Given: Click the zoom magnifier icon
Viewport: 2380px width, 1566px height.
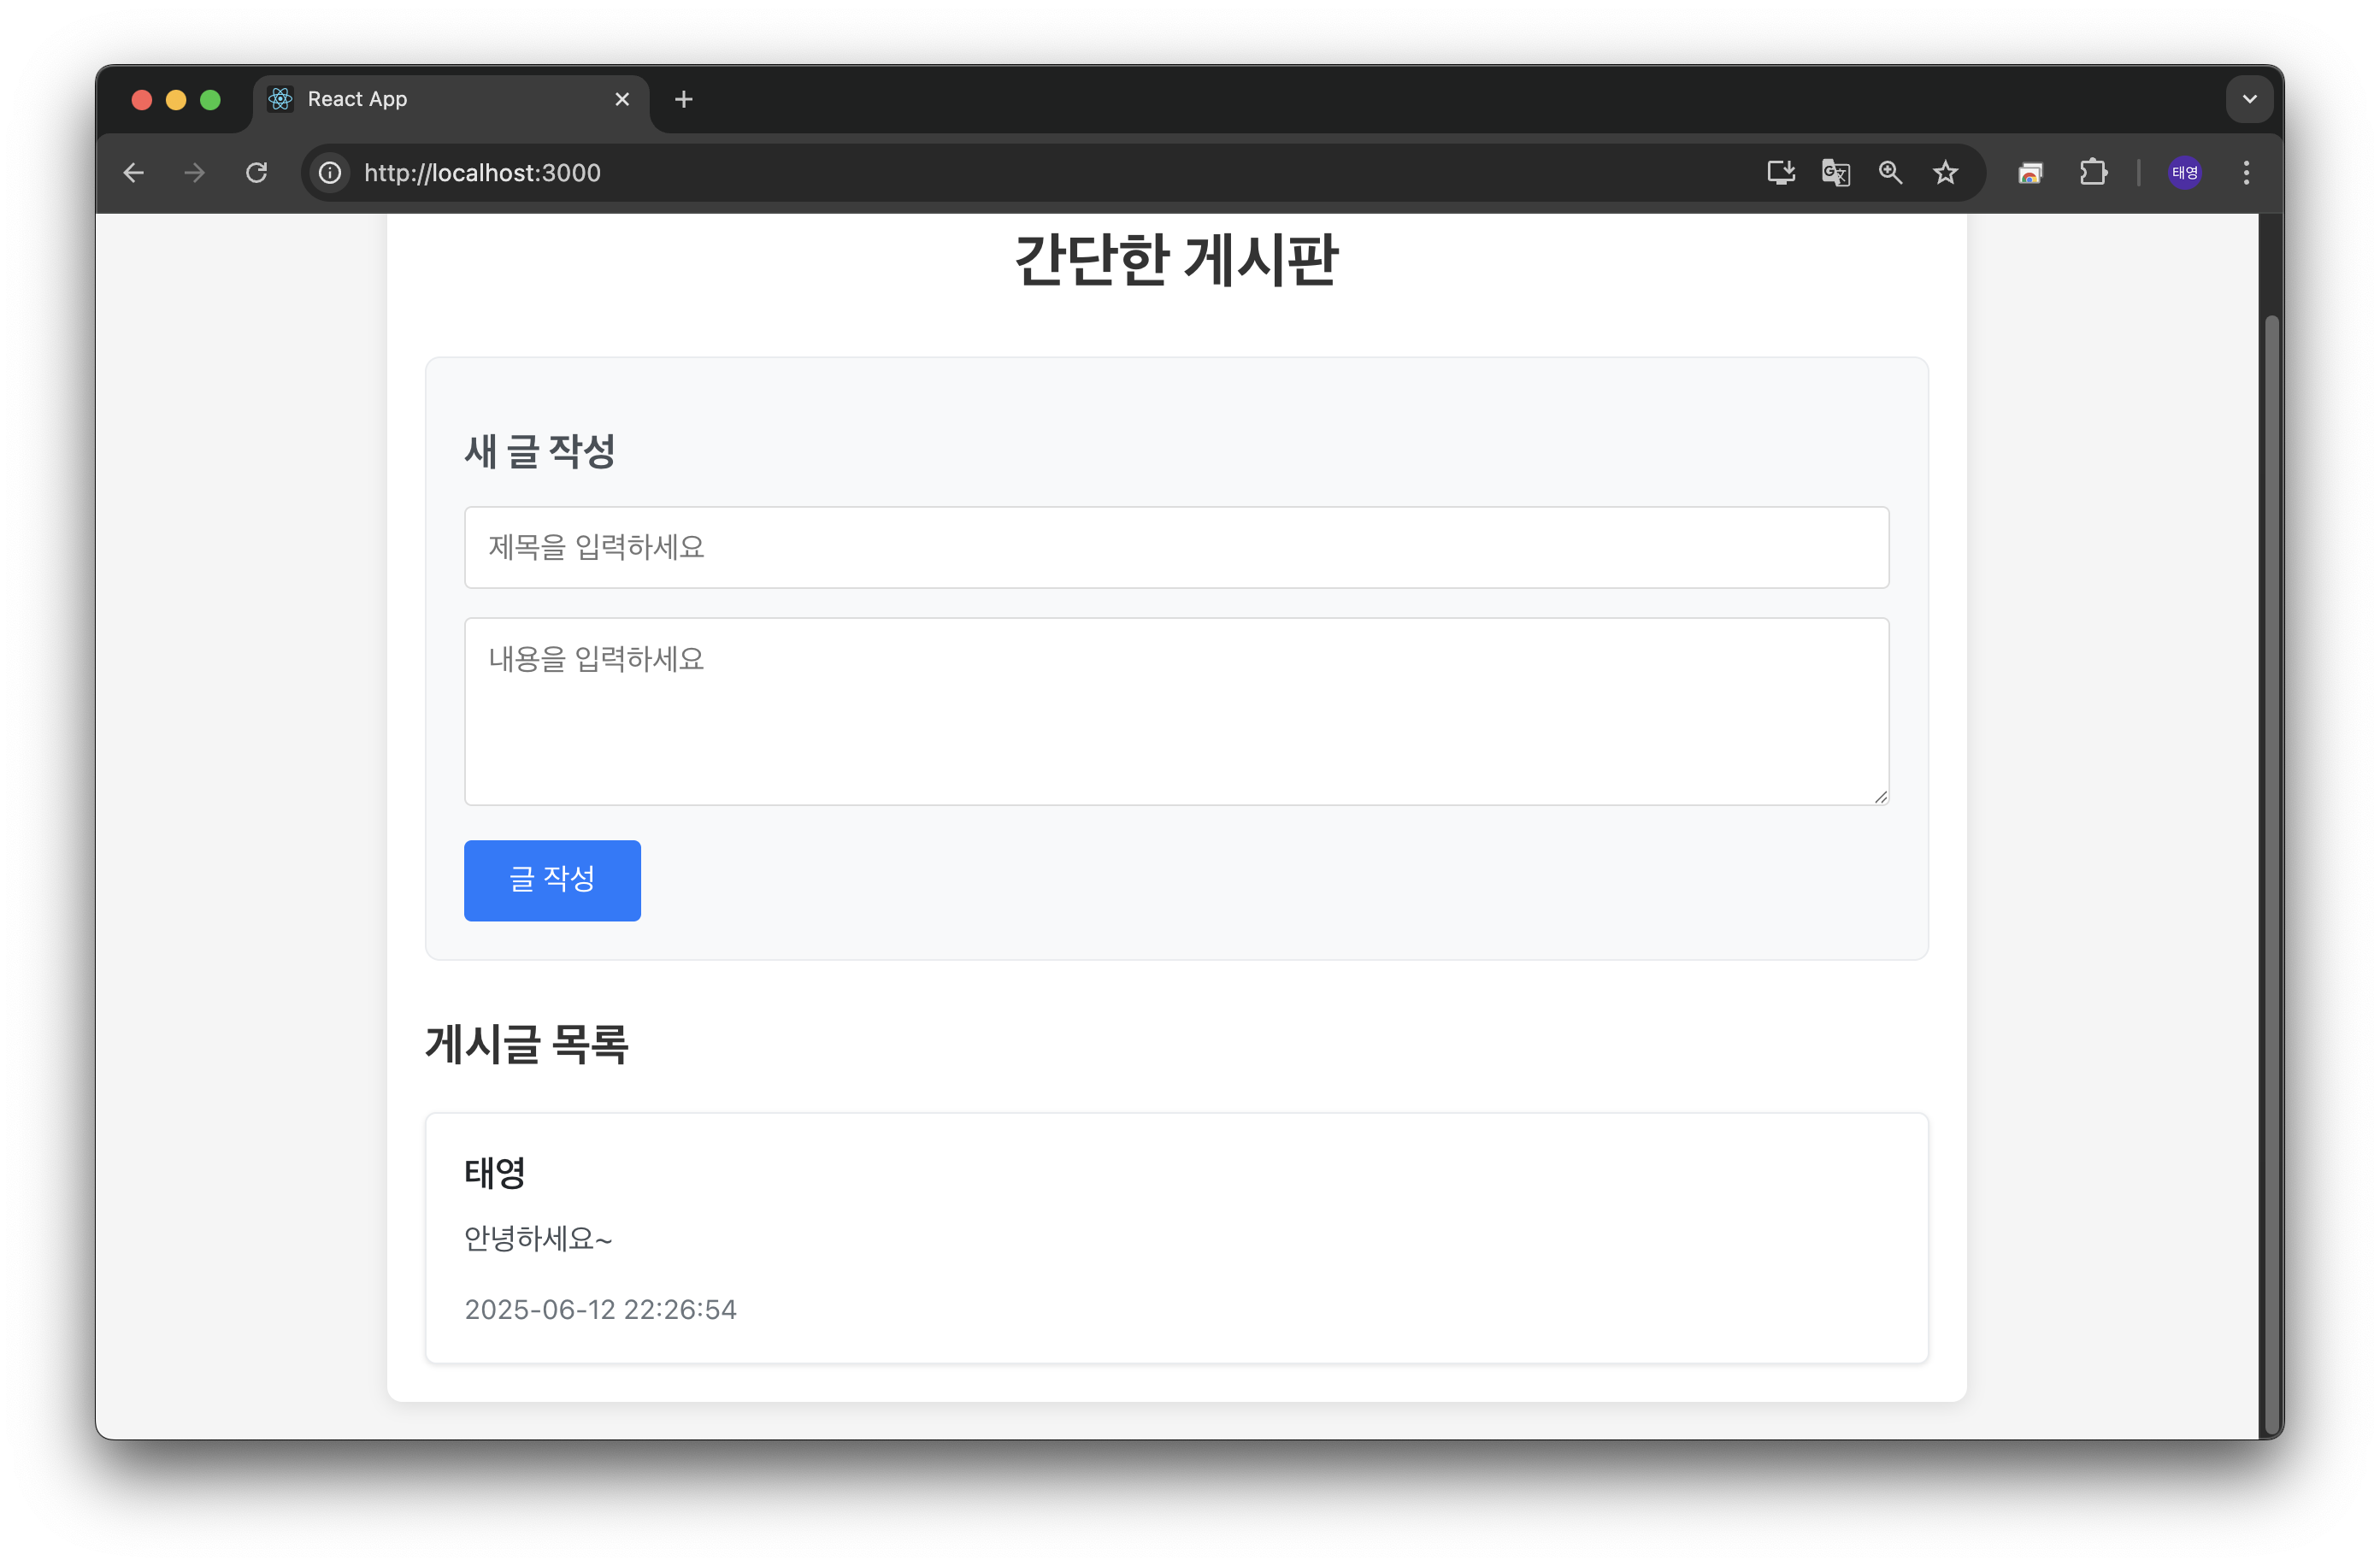Looking at the screenshot, I should (x=1890, y=173).
